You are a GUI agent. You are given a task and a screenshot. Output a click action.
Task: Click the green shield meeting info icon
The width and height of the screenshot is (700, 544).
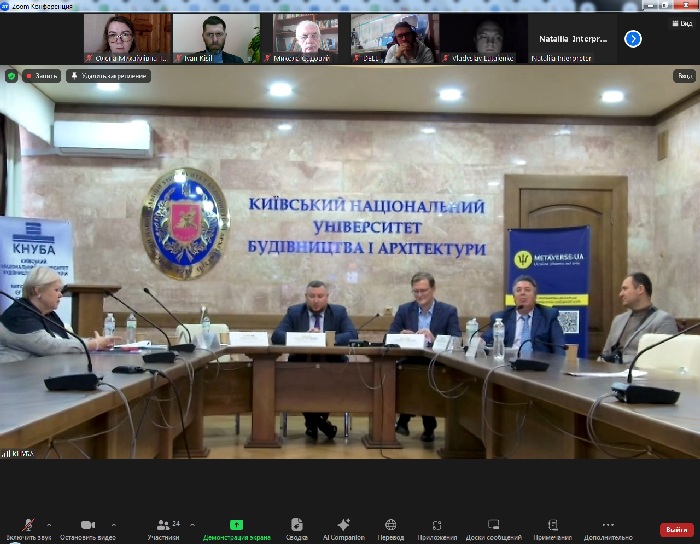[11, 76]
